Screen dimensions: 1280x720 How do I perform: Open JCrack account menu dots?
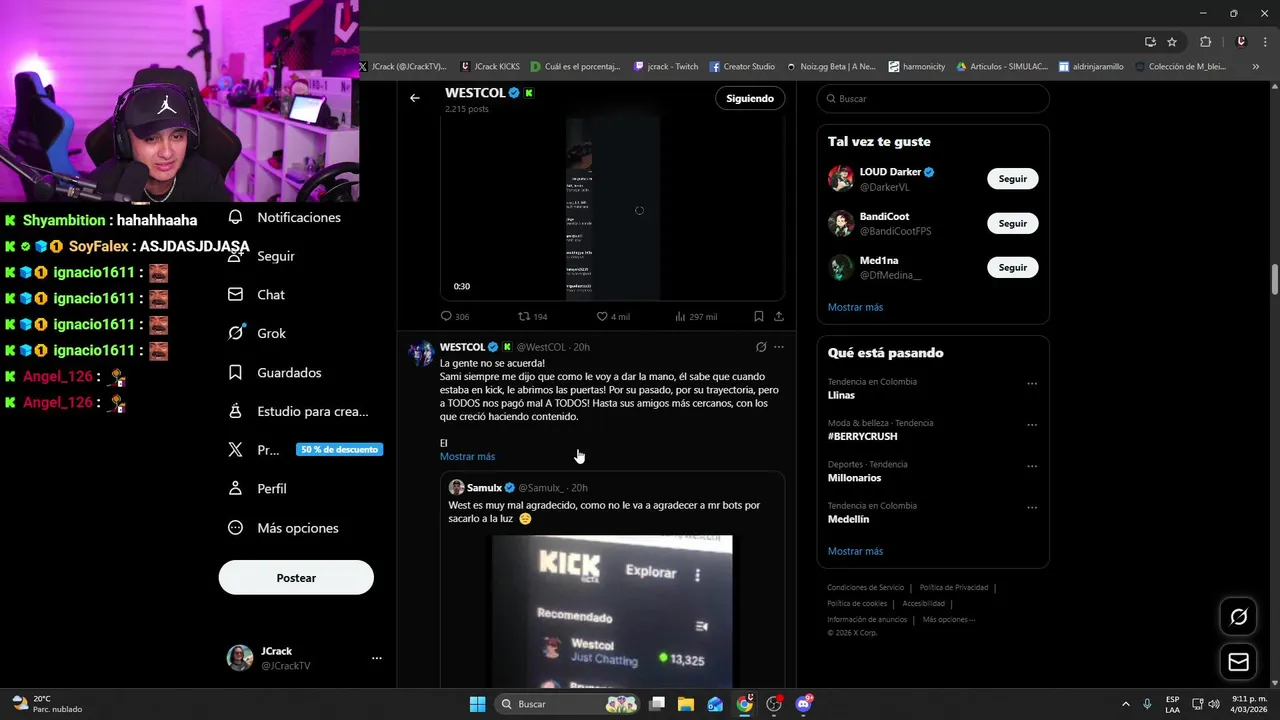(377, 658)
